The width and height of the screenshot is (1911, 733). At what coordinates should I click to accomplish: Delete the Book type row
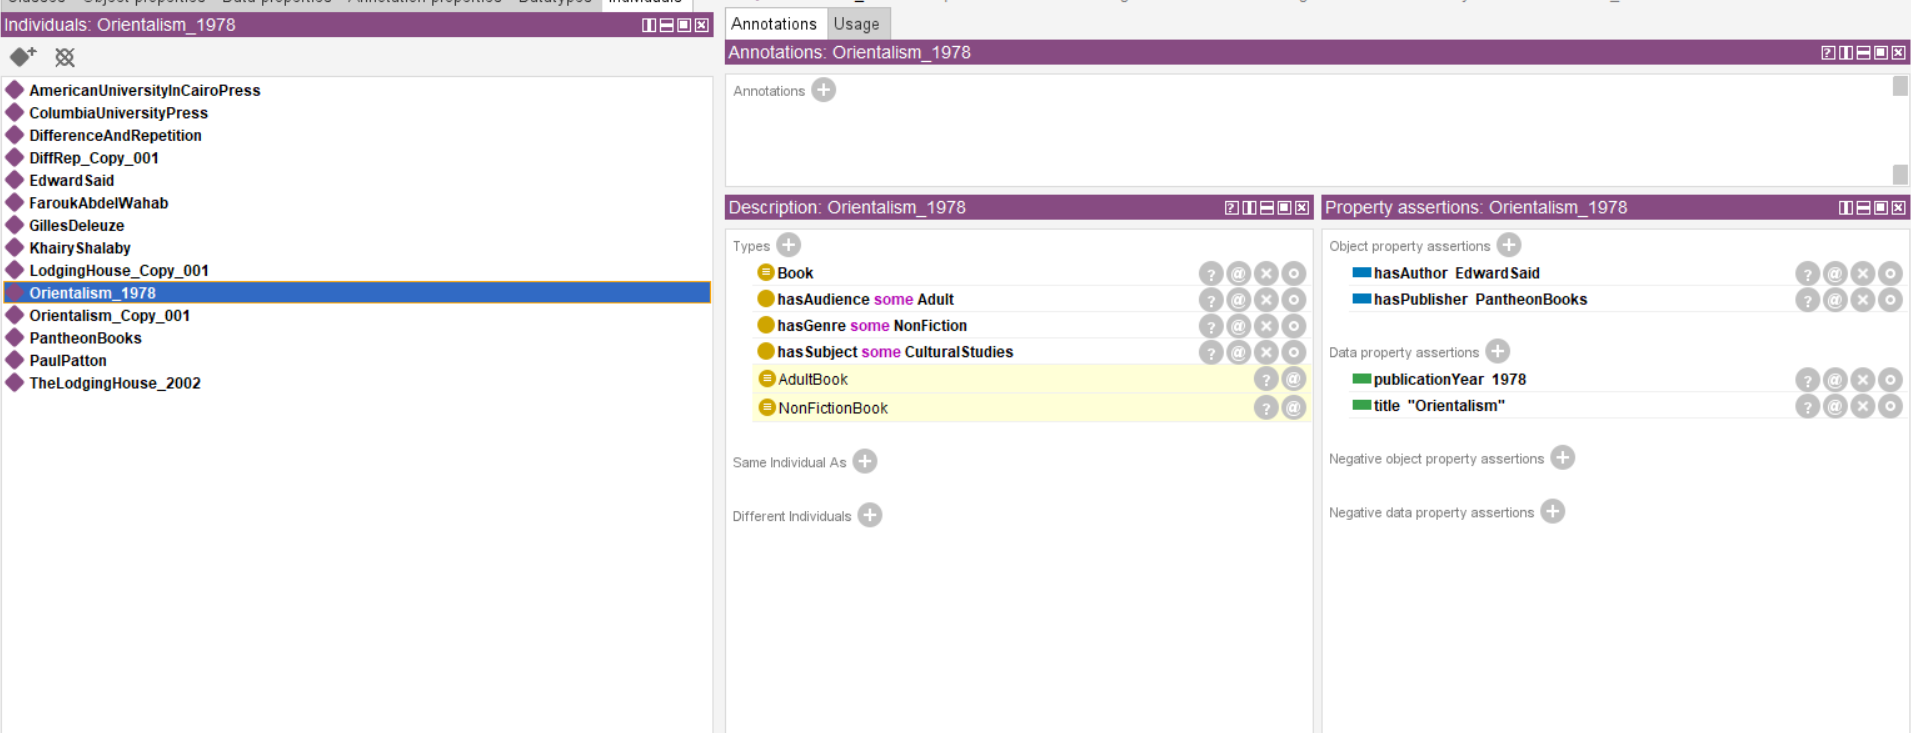1266,273
